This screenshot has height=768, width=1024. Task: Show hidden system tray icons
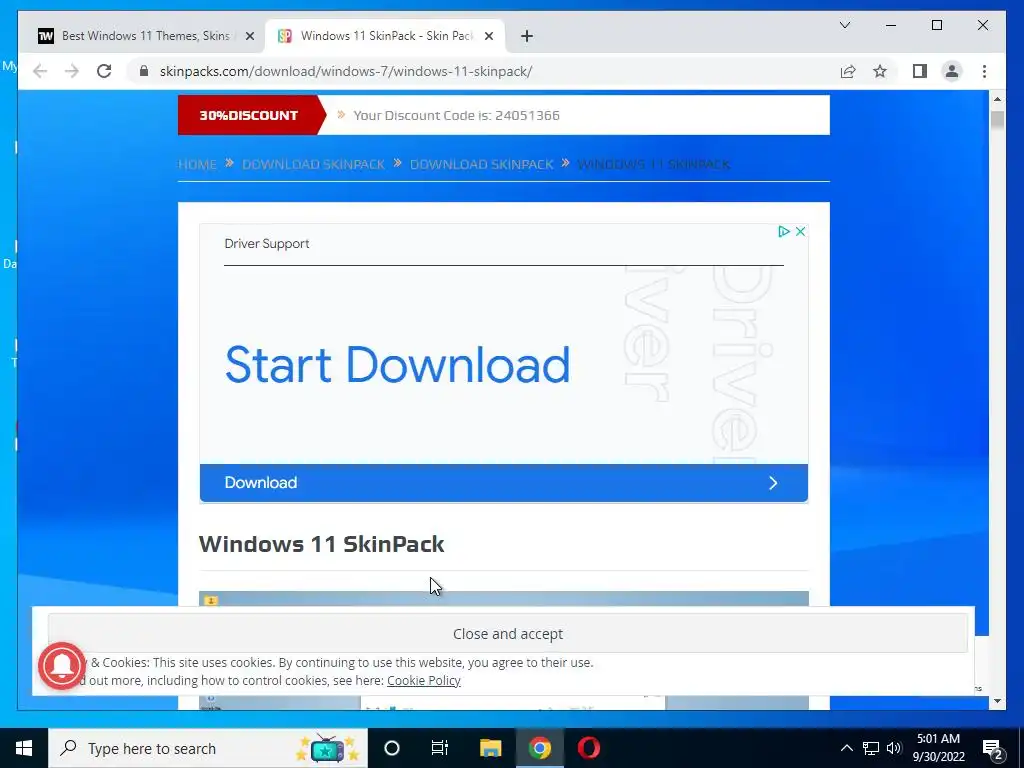pyautogui.click(x=846, y=748)
